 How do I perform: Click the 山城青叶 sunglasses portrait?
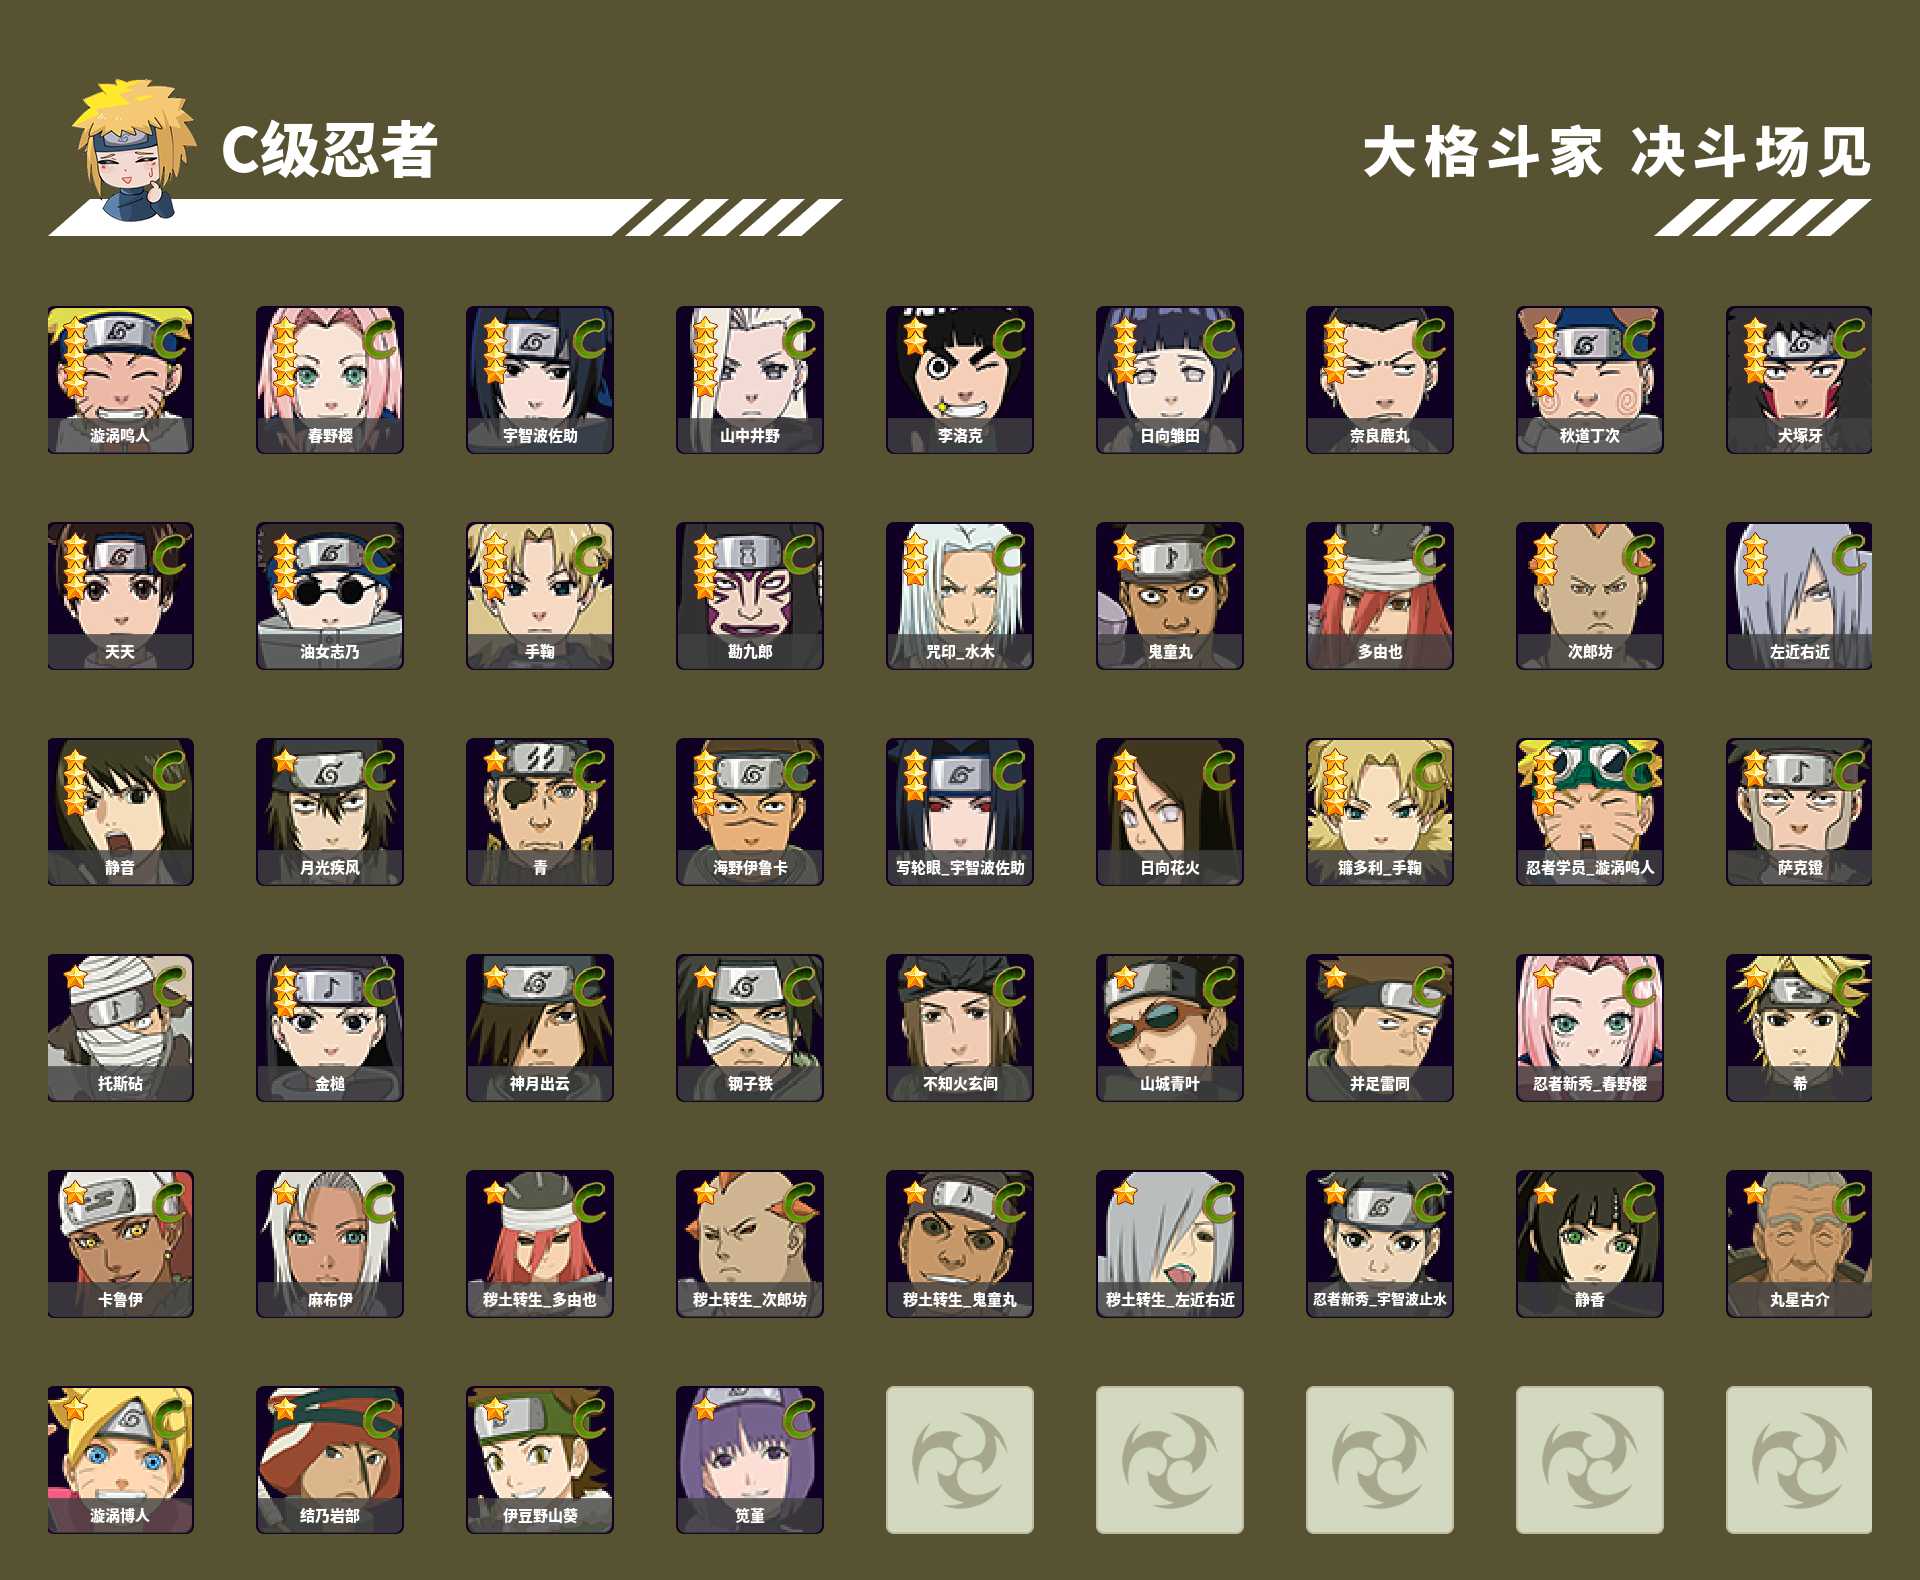point(1170,1028)
